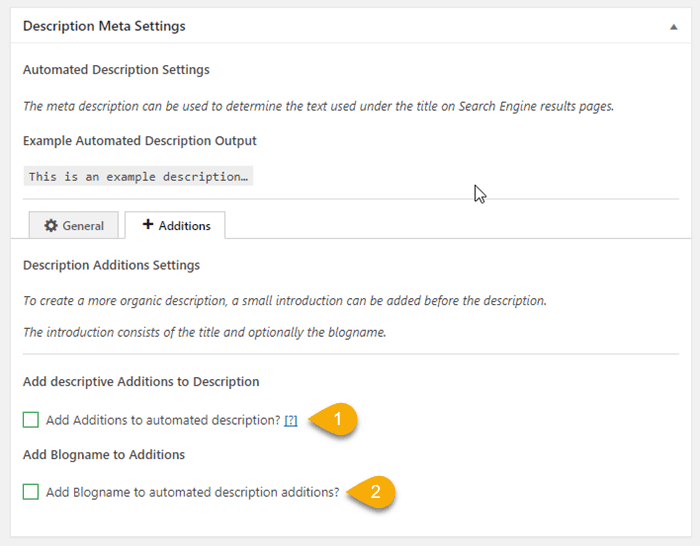700x546 pixels.
Task: Enable Add Additions to automated description checkbox
Action: point(31,420)
